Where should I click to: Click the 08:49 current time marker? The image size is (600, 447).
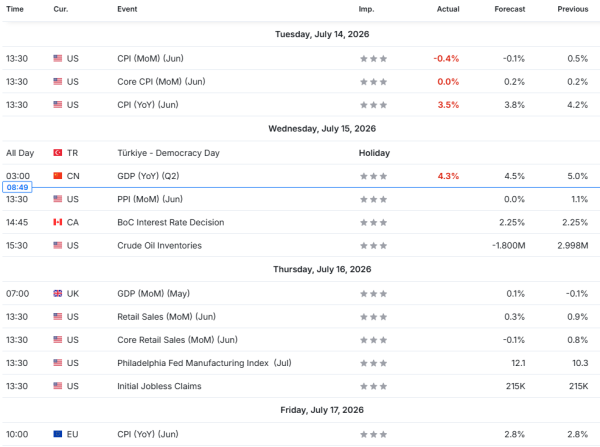[x=17, y=187]
